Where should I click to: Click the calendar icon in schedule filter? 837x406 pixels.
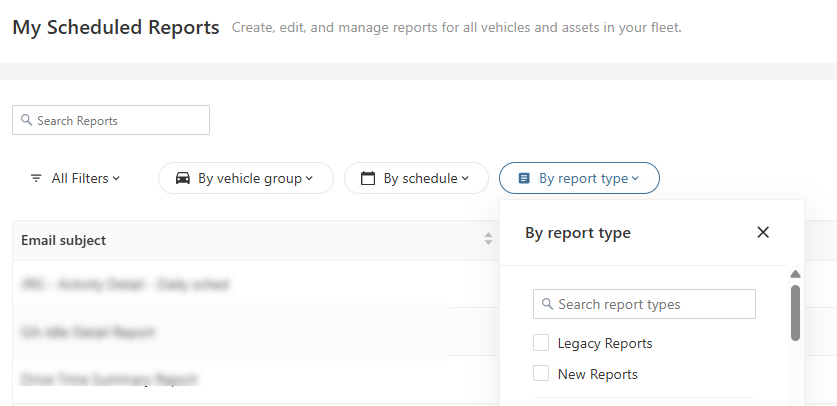pos(368,178)
